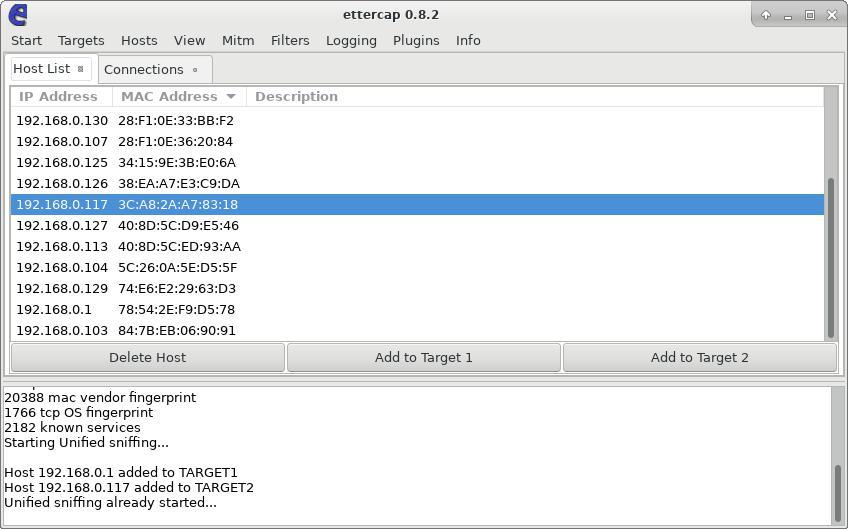Sort by Description column header
The height and width of the screenshot is (529, 848).
(535, 96)
